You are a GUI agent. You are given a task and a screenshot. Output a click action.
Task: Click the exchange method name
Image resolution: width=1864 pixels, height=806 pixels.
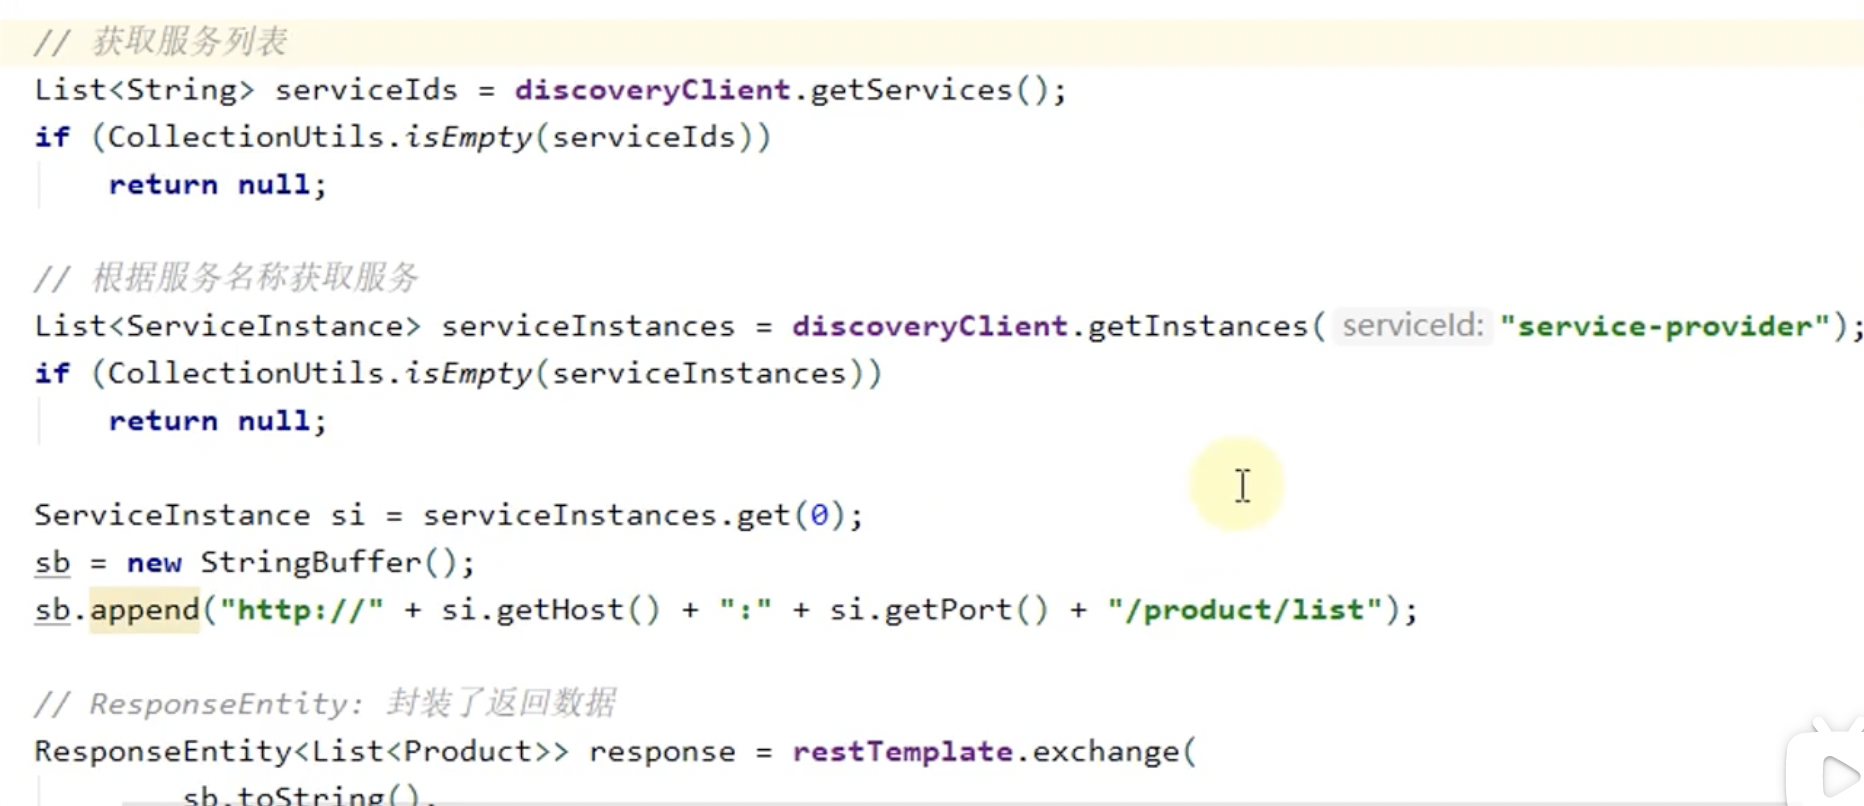click(x=1105, y=752)
